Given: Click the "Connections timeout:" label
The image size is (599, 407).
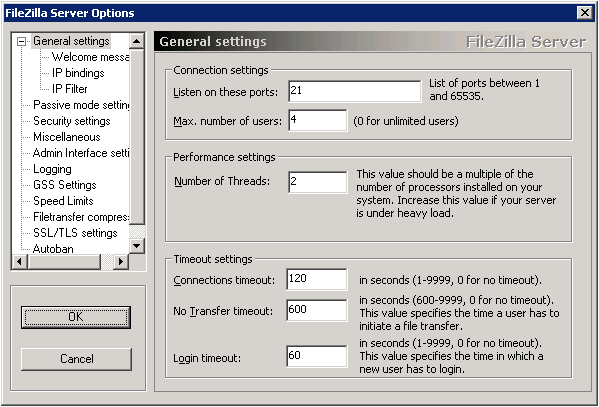Looking at the screenshot, I should click(x=224, y=280).
